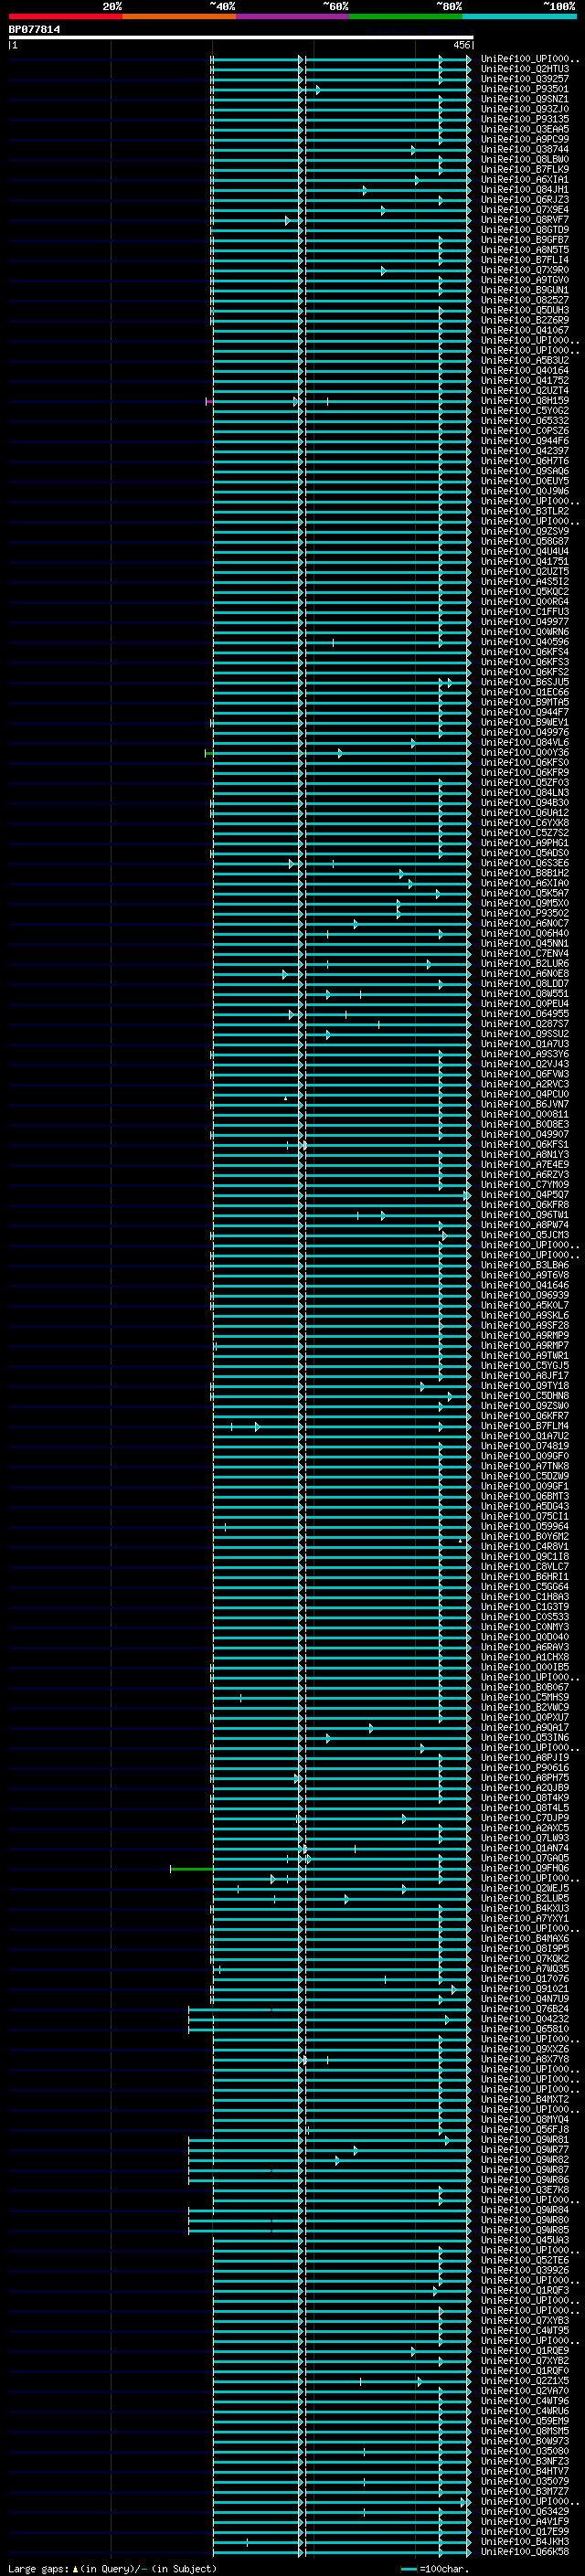
Task: Select the UniRef100_A9T6V8 entry
Action: coord(525,1275)
